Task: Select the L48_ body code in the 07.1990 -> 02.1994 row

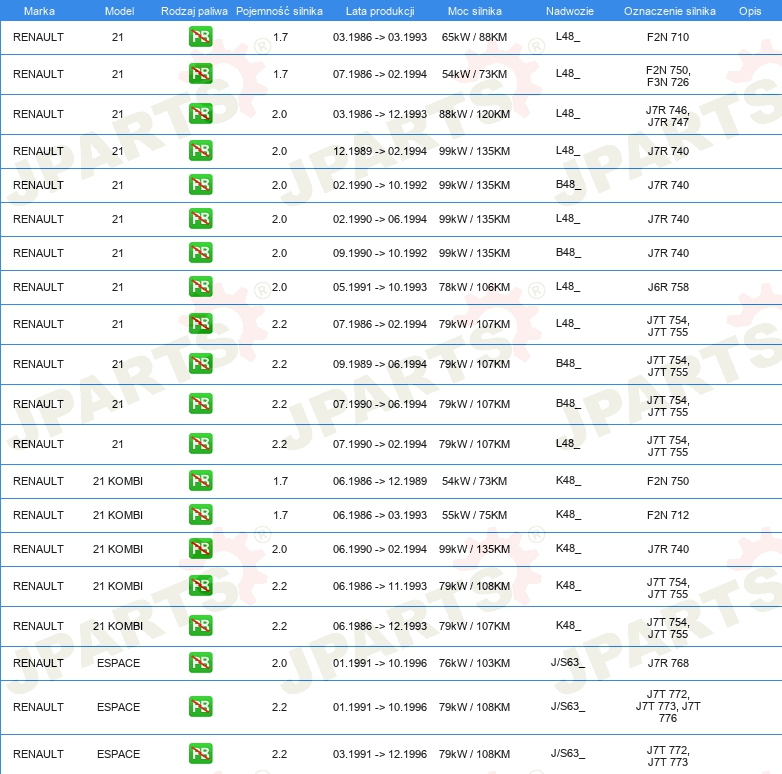Action: (x=568, y=443)
